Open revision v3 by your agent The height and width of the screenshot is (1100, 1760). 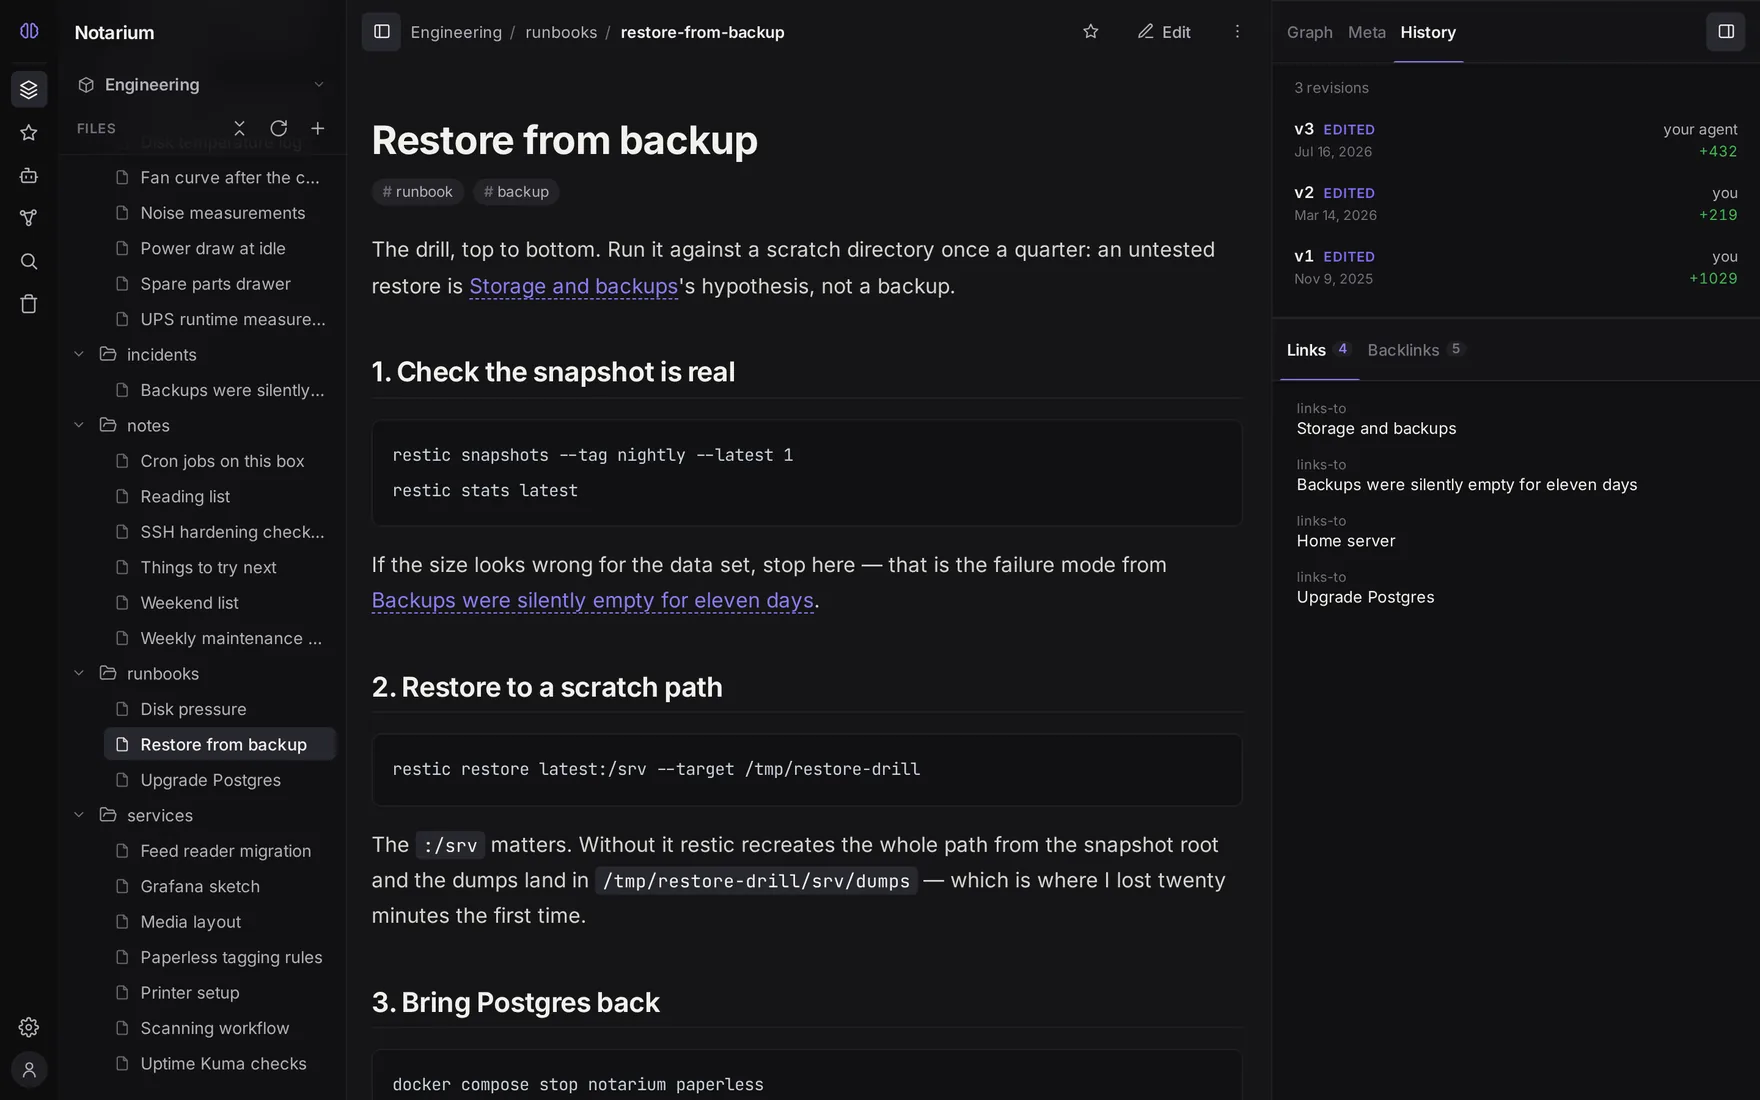(1516, 140)
